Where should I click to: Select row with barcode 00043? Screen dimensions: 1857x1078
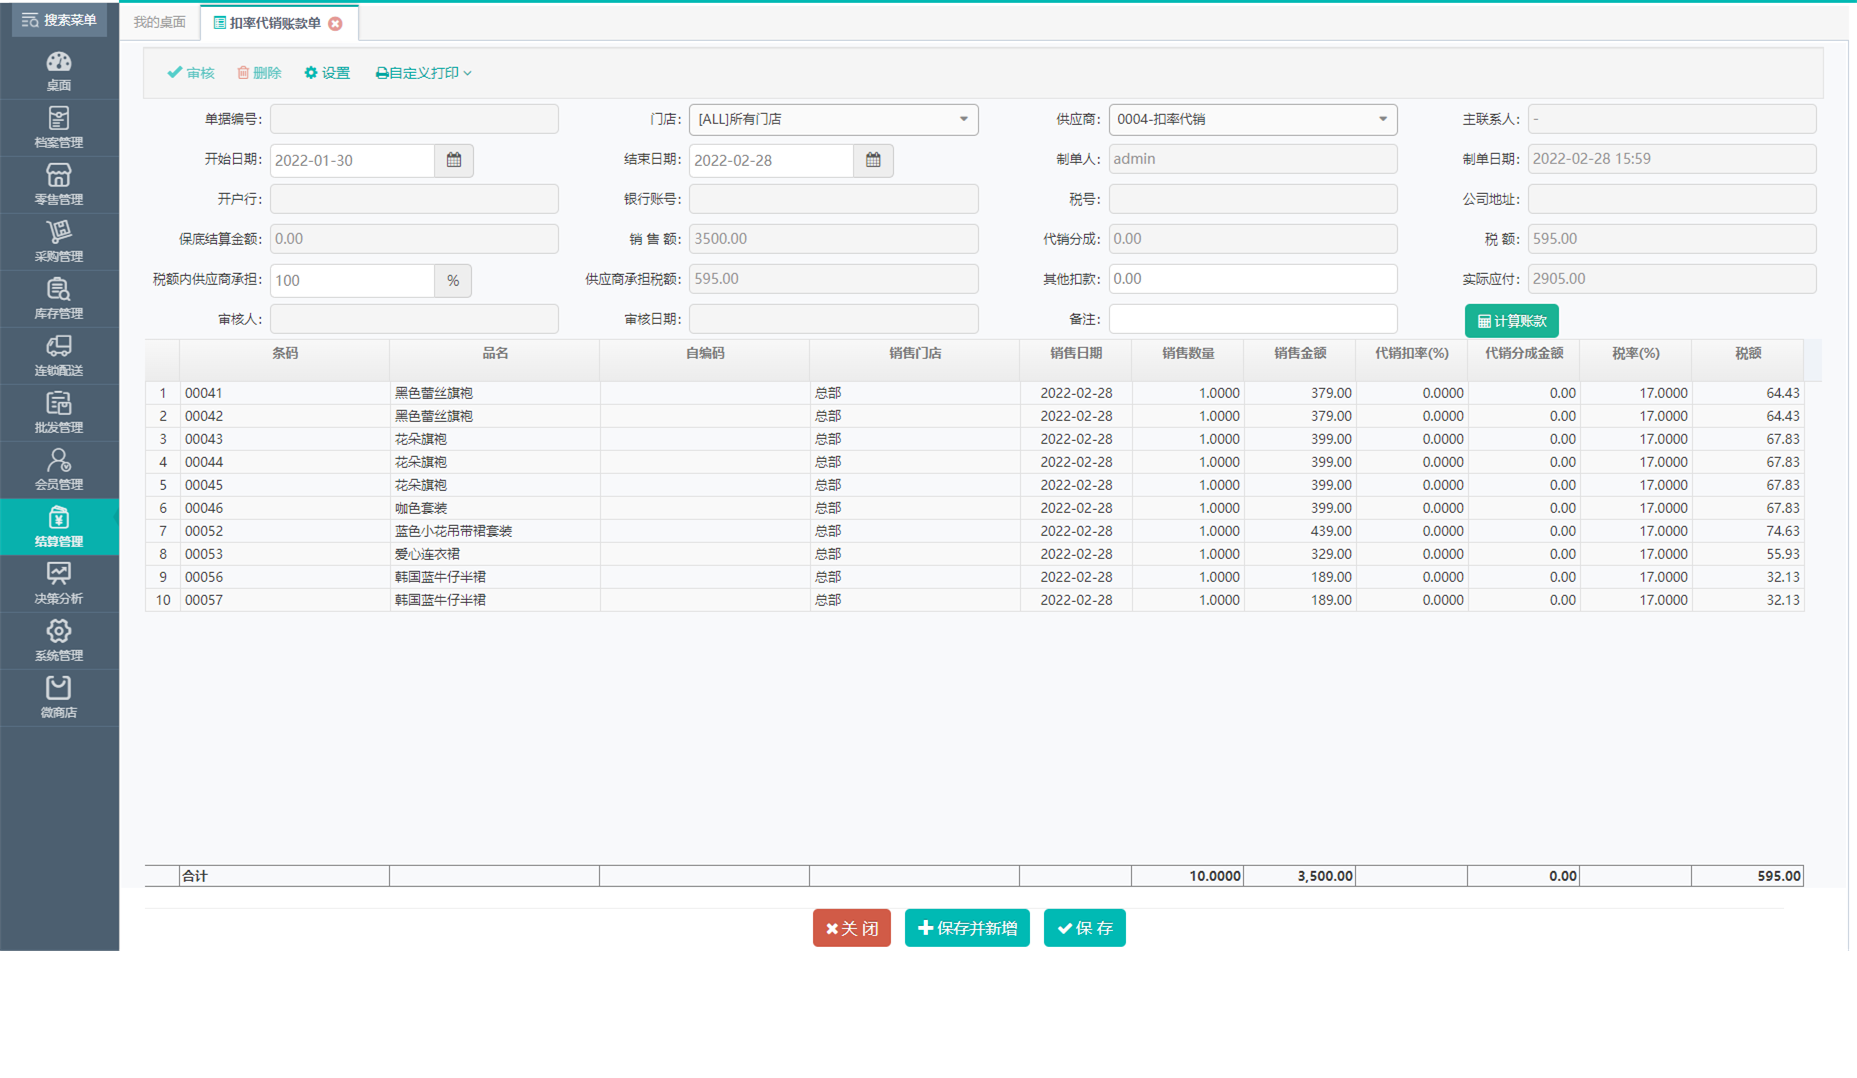click(x=974, y=439)
